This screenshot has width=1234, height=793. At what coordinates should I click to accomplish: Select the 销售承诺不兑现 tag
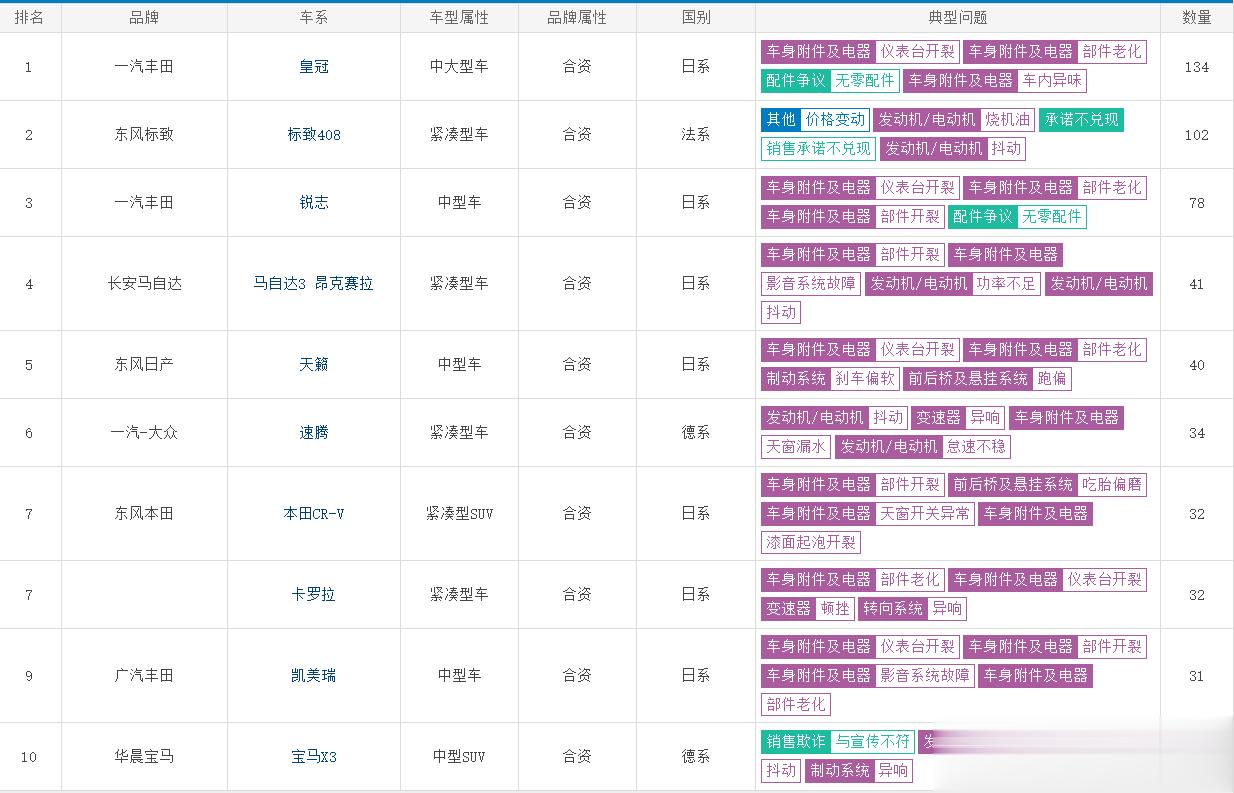(818, 149)
